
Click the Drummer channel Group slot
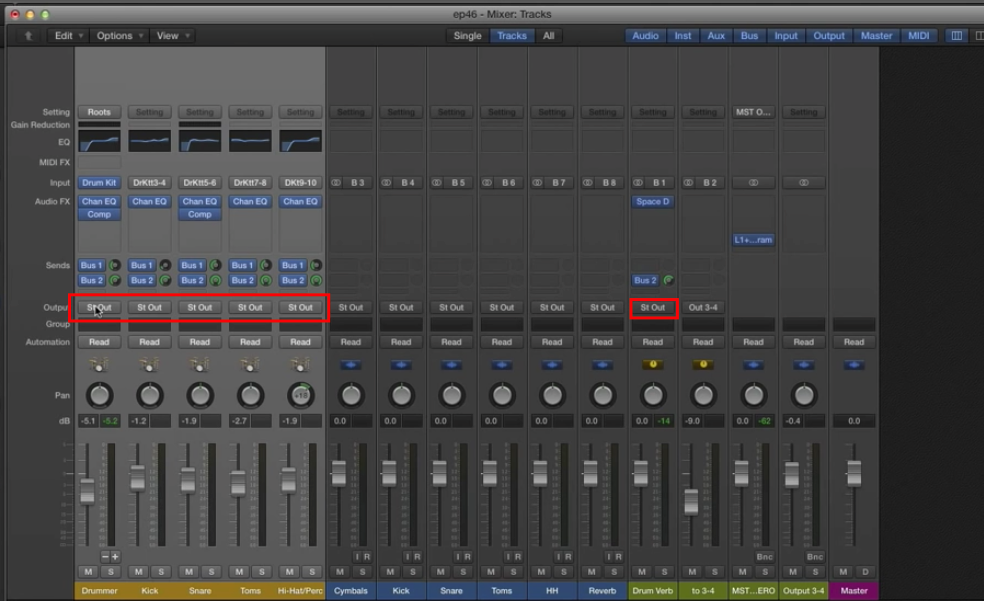99,324
